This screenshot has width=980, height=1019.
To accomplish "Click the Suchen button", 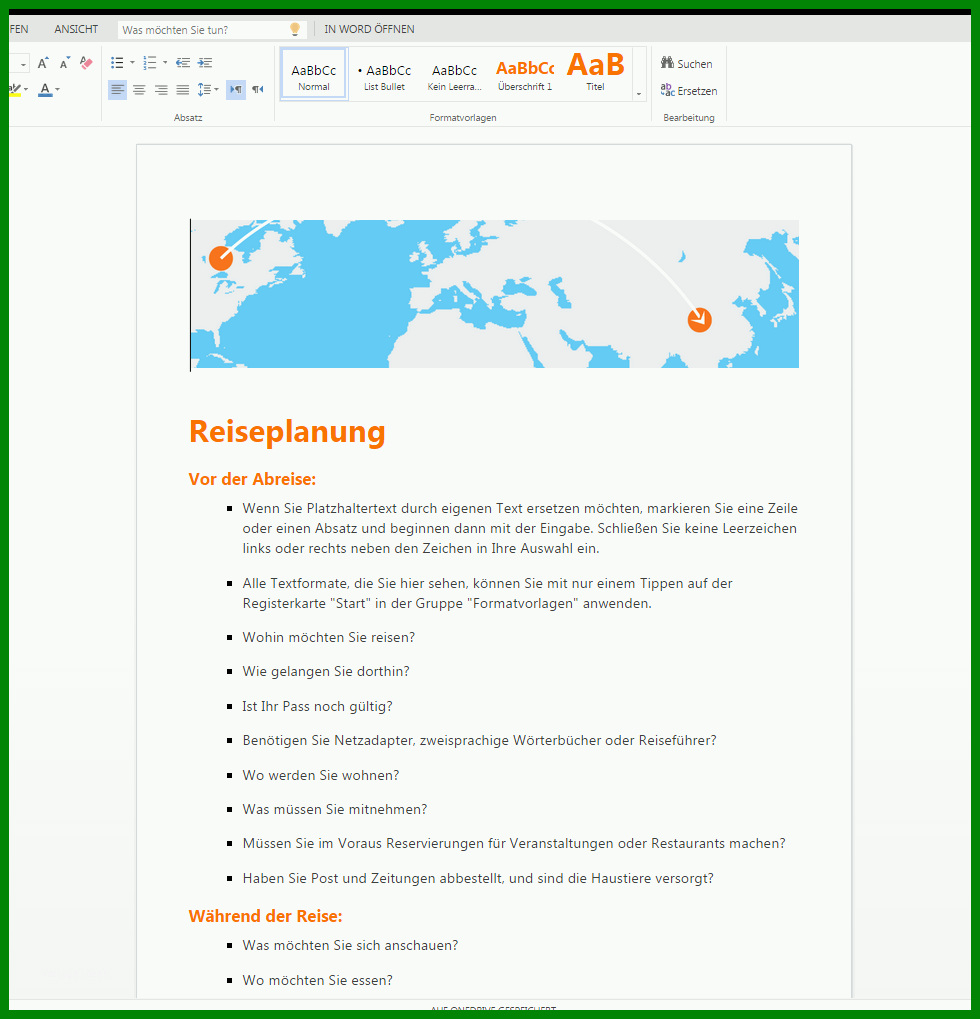I will (x=687, y=64).
